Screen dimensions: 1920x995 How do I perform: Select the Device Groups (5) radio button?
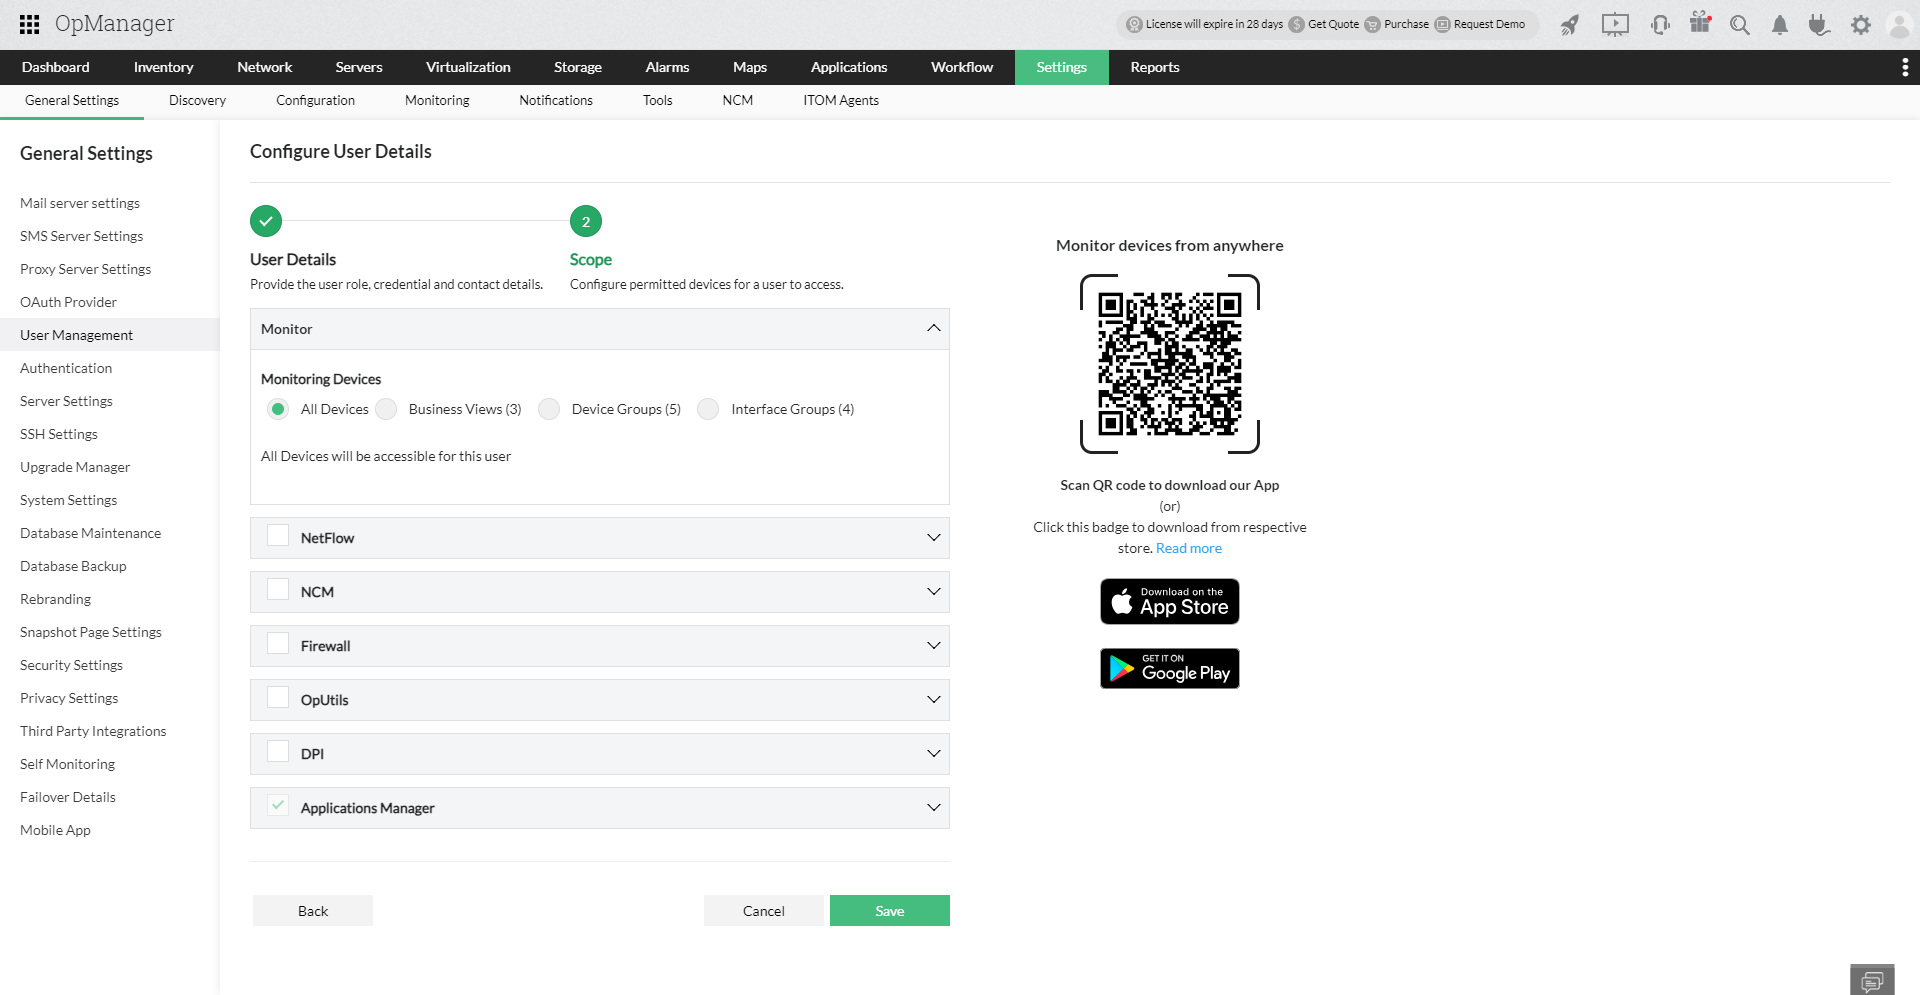click(549, 409)
